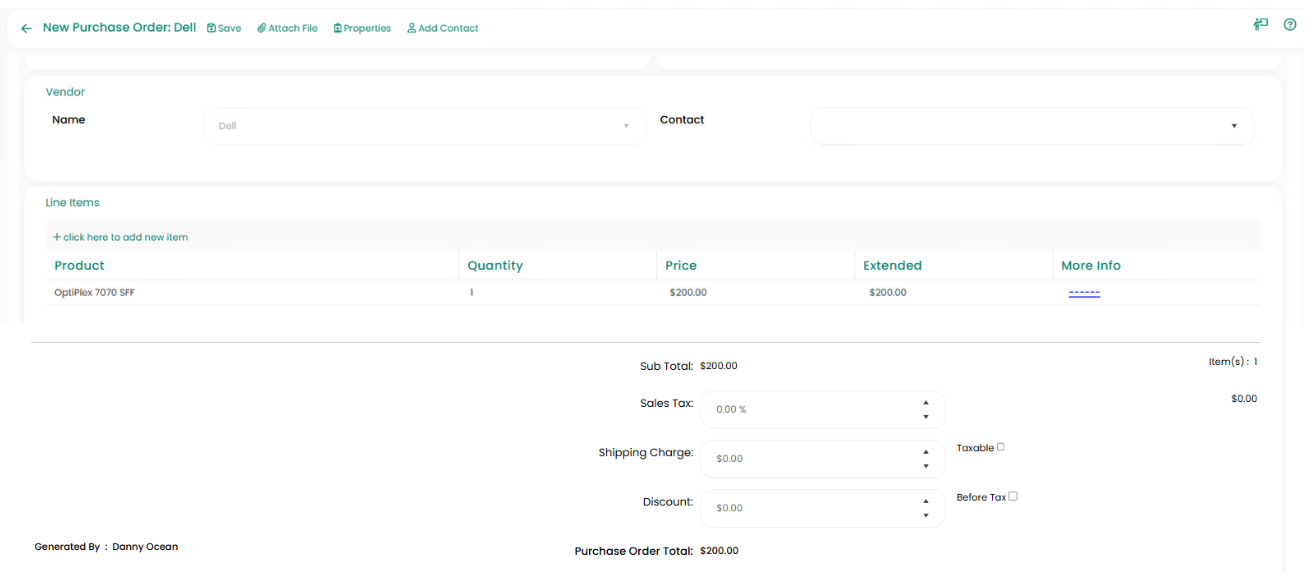
Task: Click the plus icon to add new item
Action: [57, 237]
